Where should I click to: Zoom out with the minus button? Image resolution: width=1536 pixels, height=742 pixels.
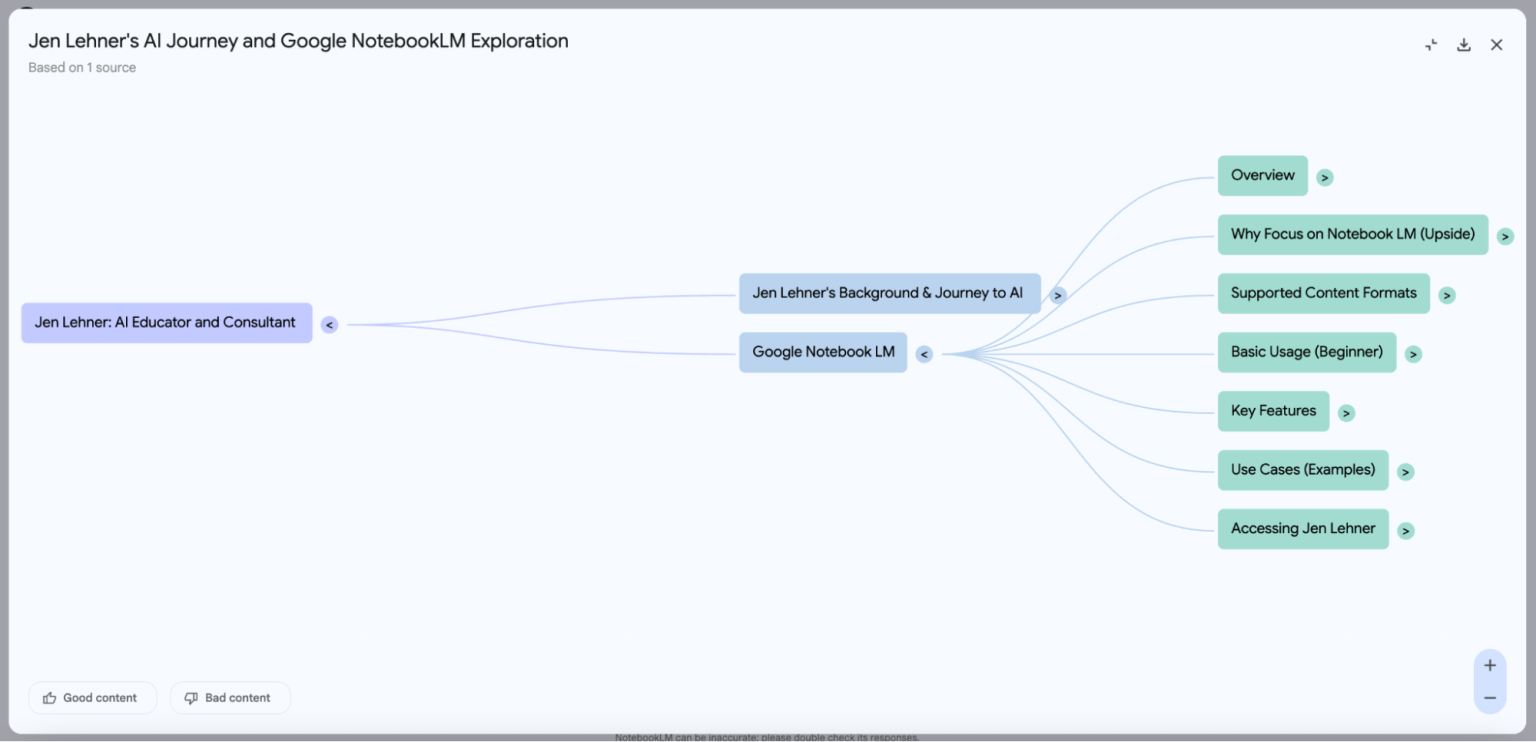tap(1490, 698)
